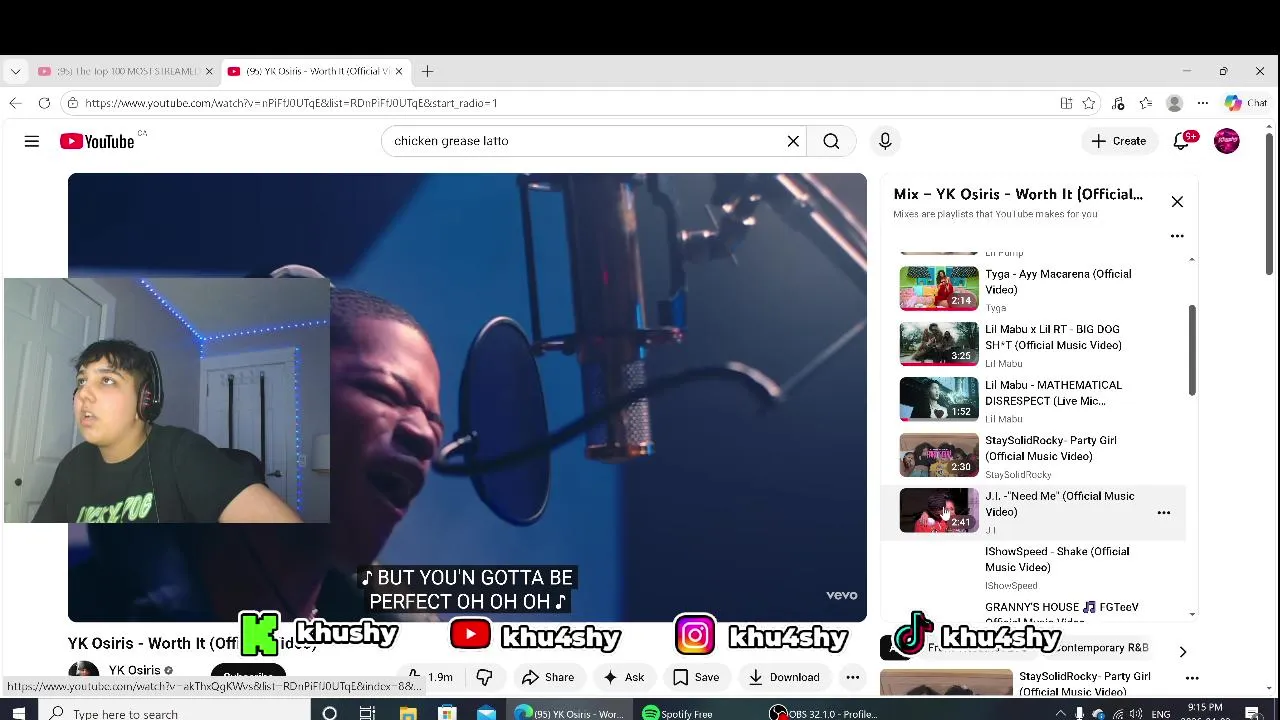
Task: Open File Explorer from the taskbar
Action: coord(408,713)
